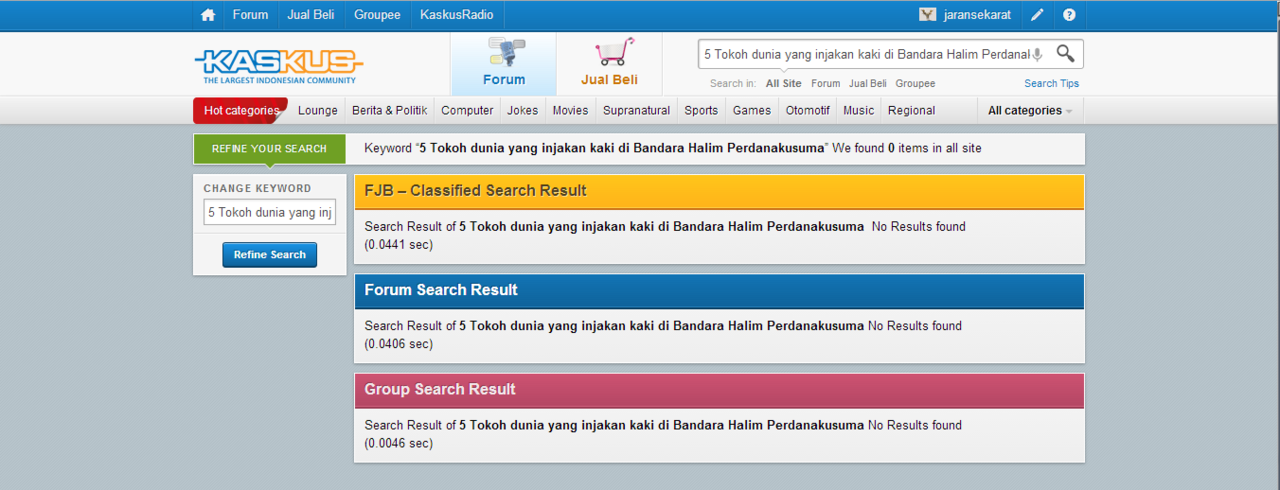Click the (0.0046 sec) timing text

tap(399, 443)
